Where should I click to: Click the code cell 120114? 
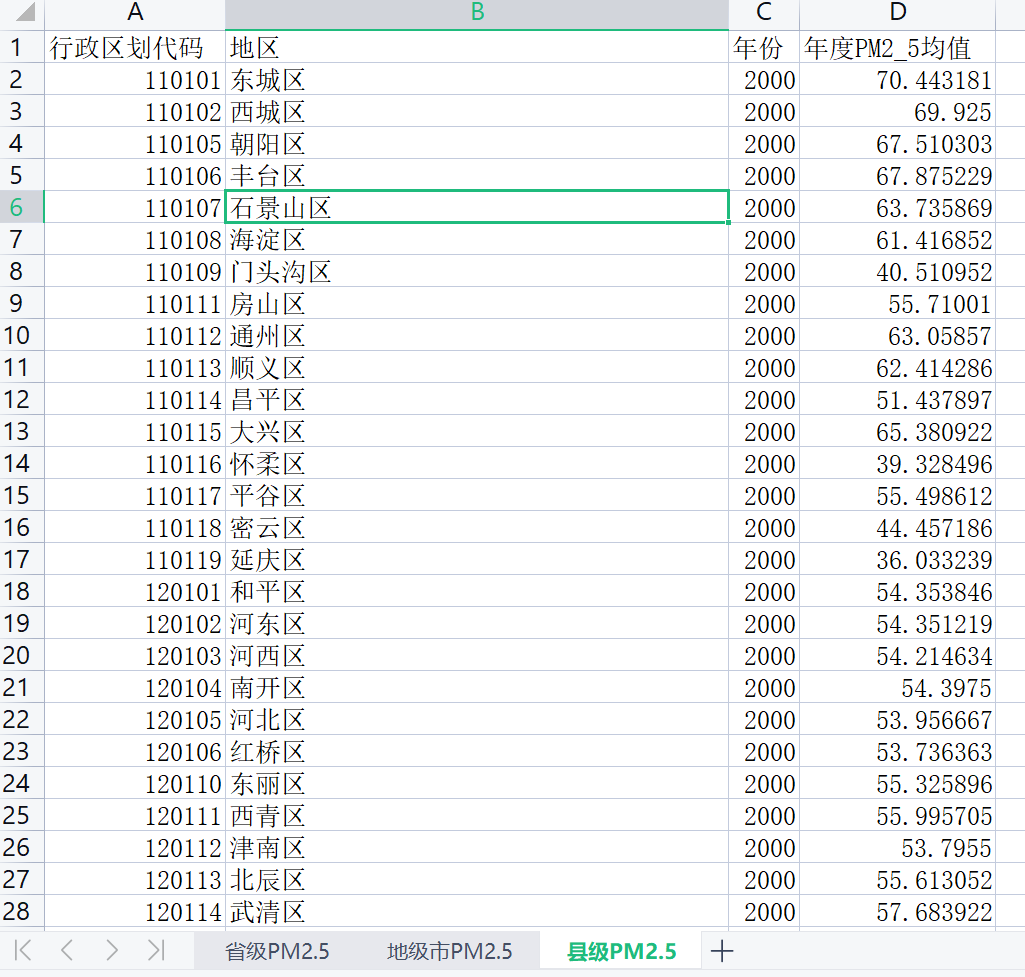[135, 911]
